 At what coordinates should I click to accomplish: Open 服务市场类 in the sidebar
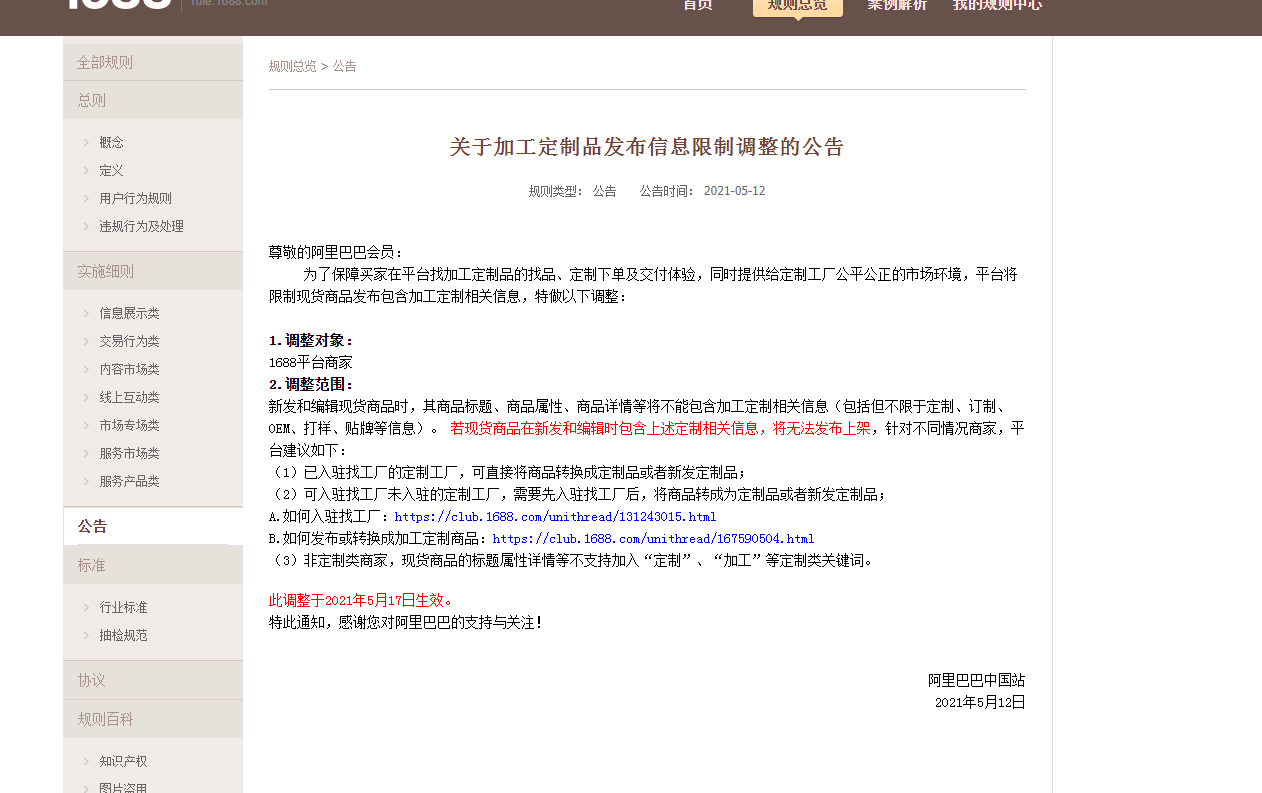tap(129, 453)
